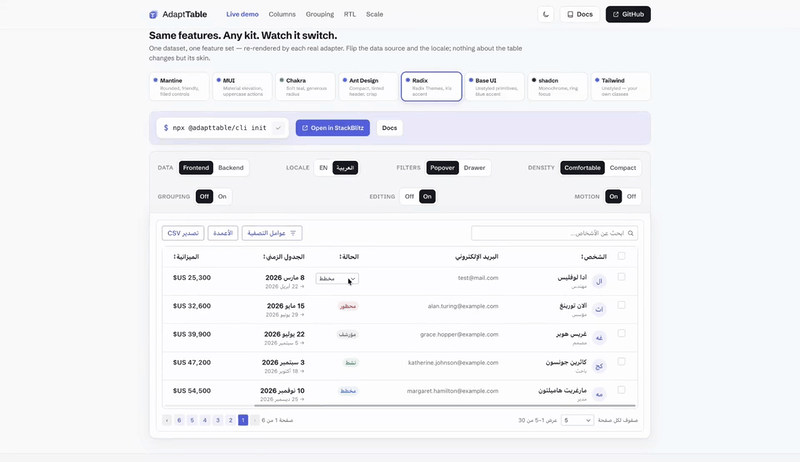Check the alan.turing row checkbox
Image resolution: width=800 pixels, height=462 pixels.
coord(621,305)
